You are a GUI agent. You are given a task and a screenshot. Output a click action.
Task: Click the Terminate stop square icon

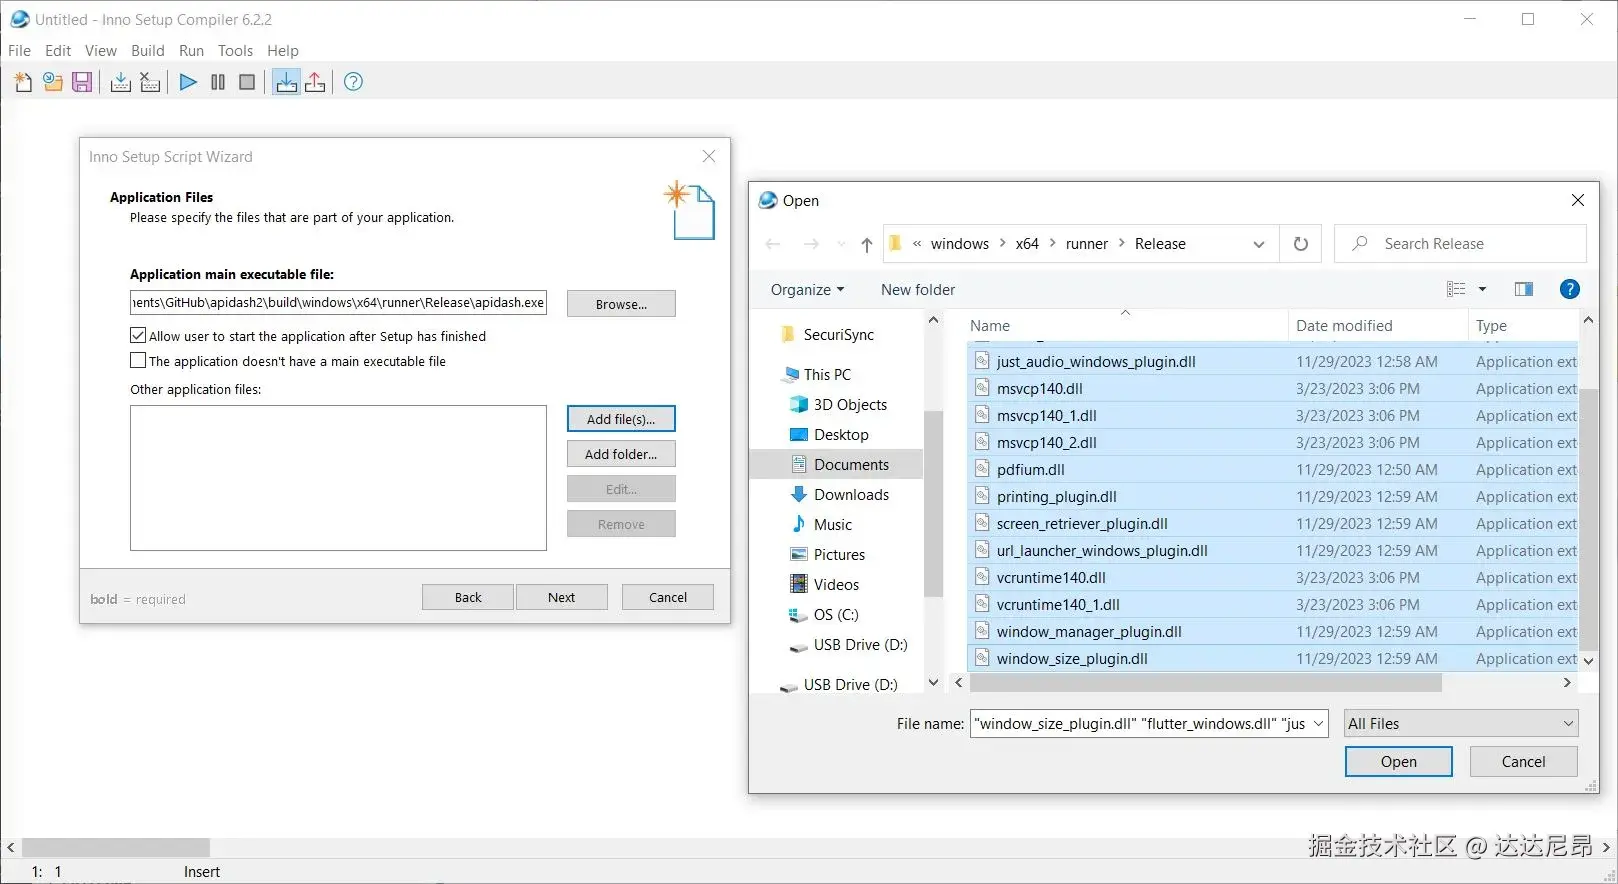[247, 82]
